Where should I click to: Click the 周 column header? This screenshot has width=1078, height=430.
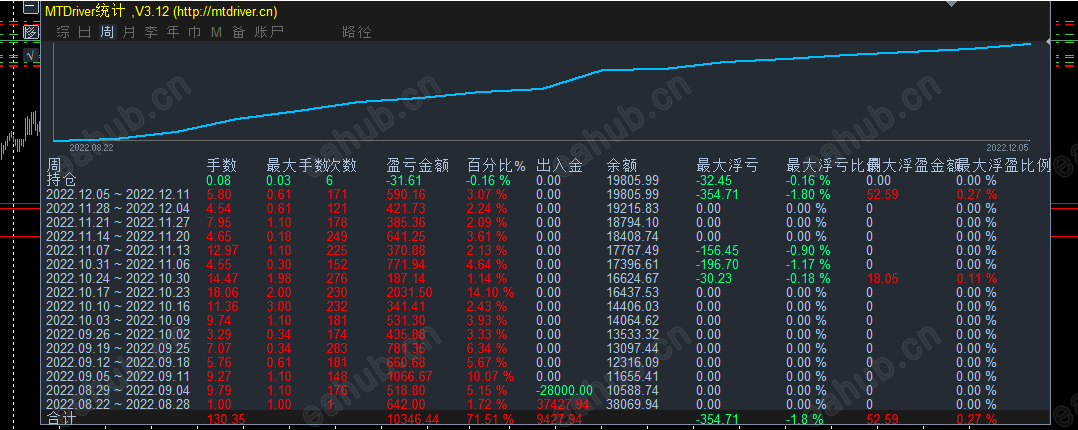coord(54,165)
